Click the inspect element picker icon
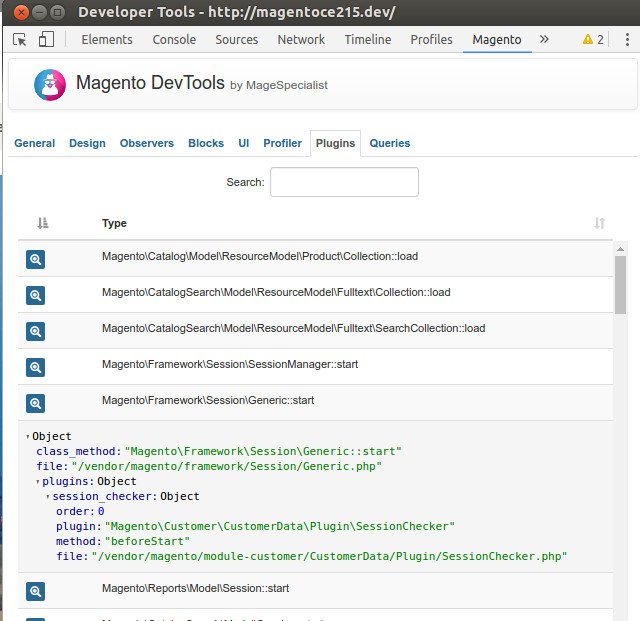Screen dimensions: 640x621 [20, 40]
